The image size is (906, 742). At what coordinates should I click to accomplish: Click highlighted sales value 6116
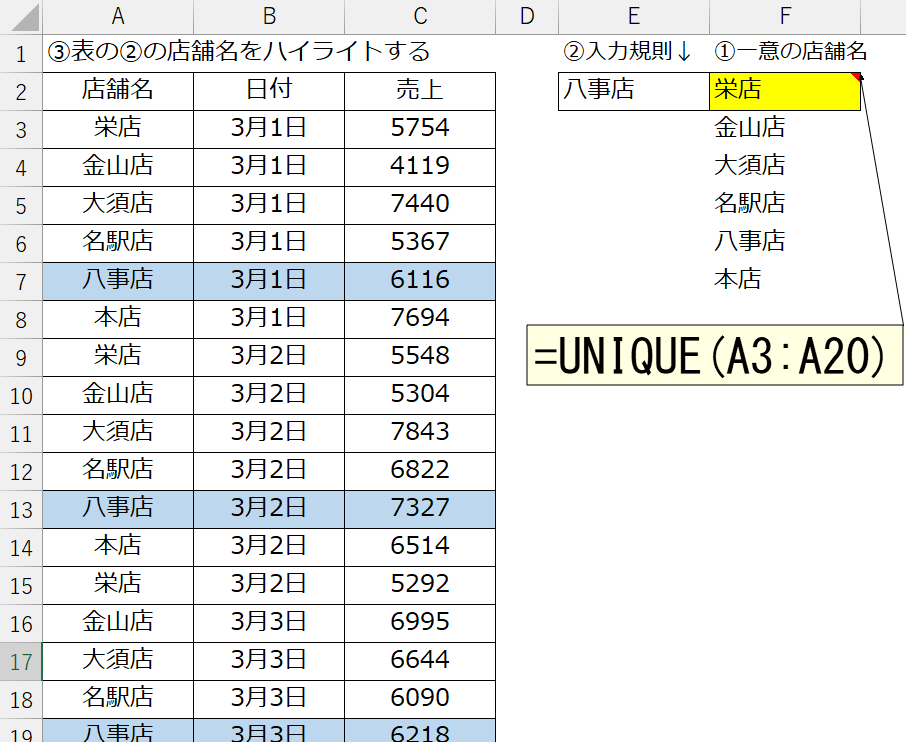click(420, 281)
